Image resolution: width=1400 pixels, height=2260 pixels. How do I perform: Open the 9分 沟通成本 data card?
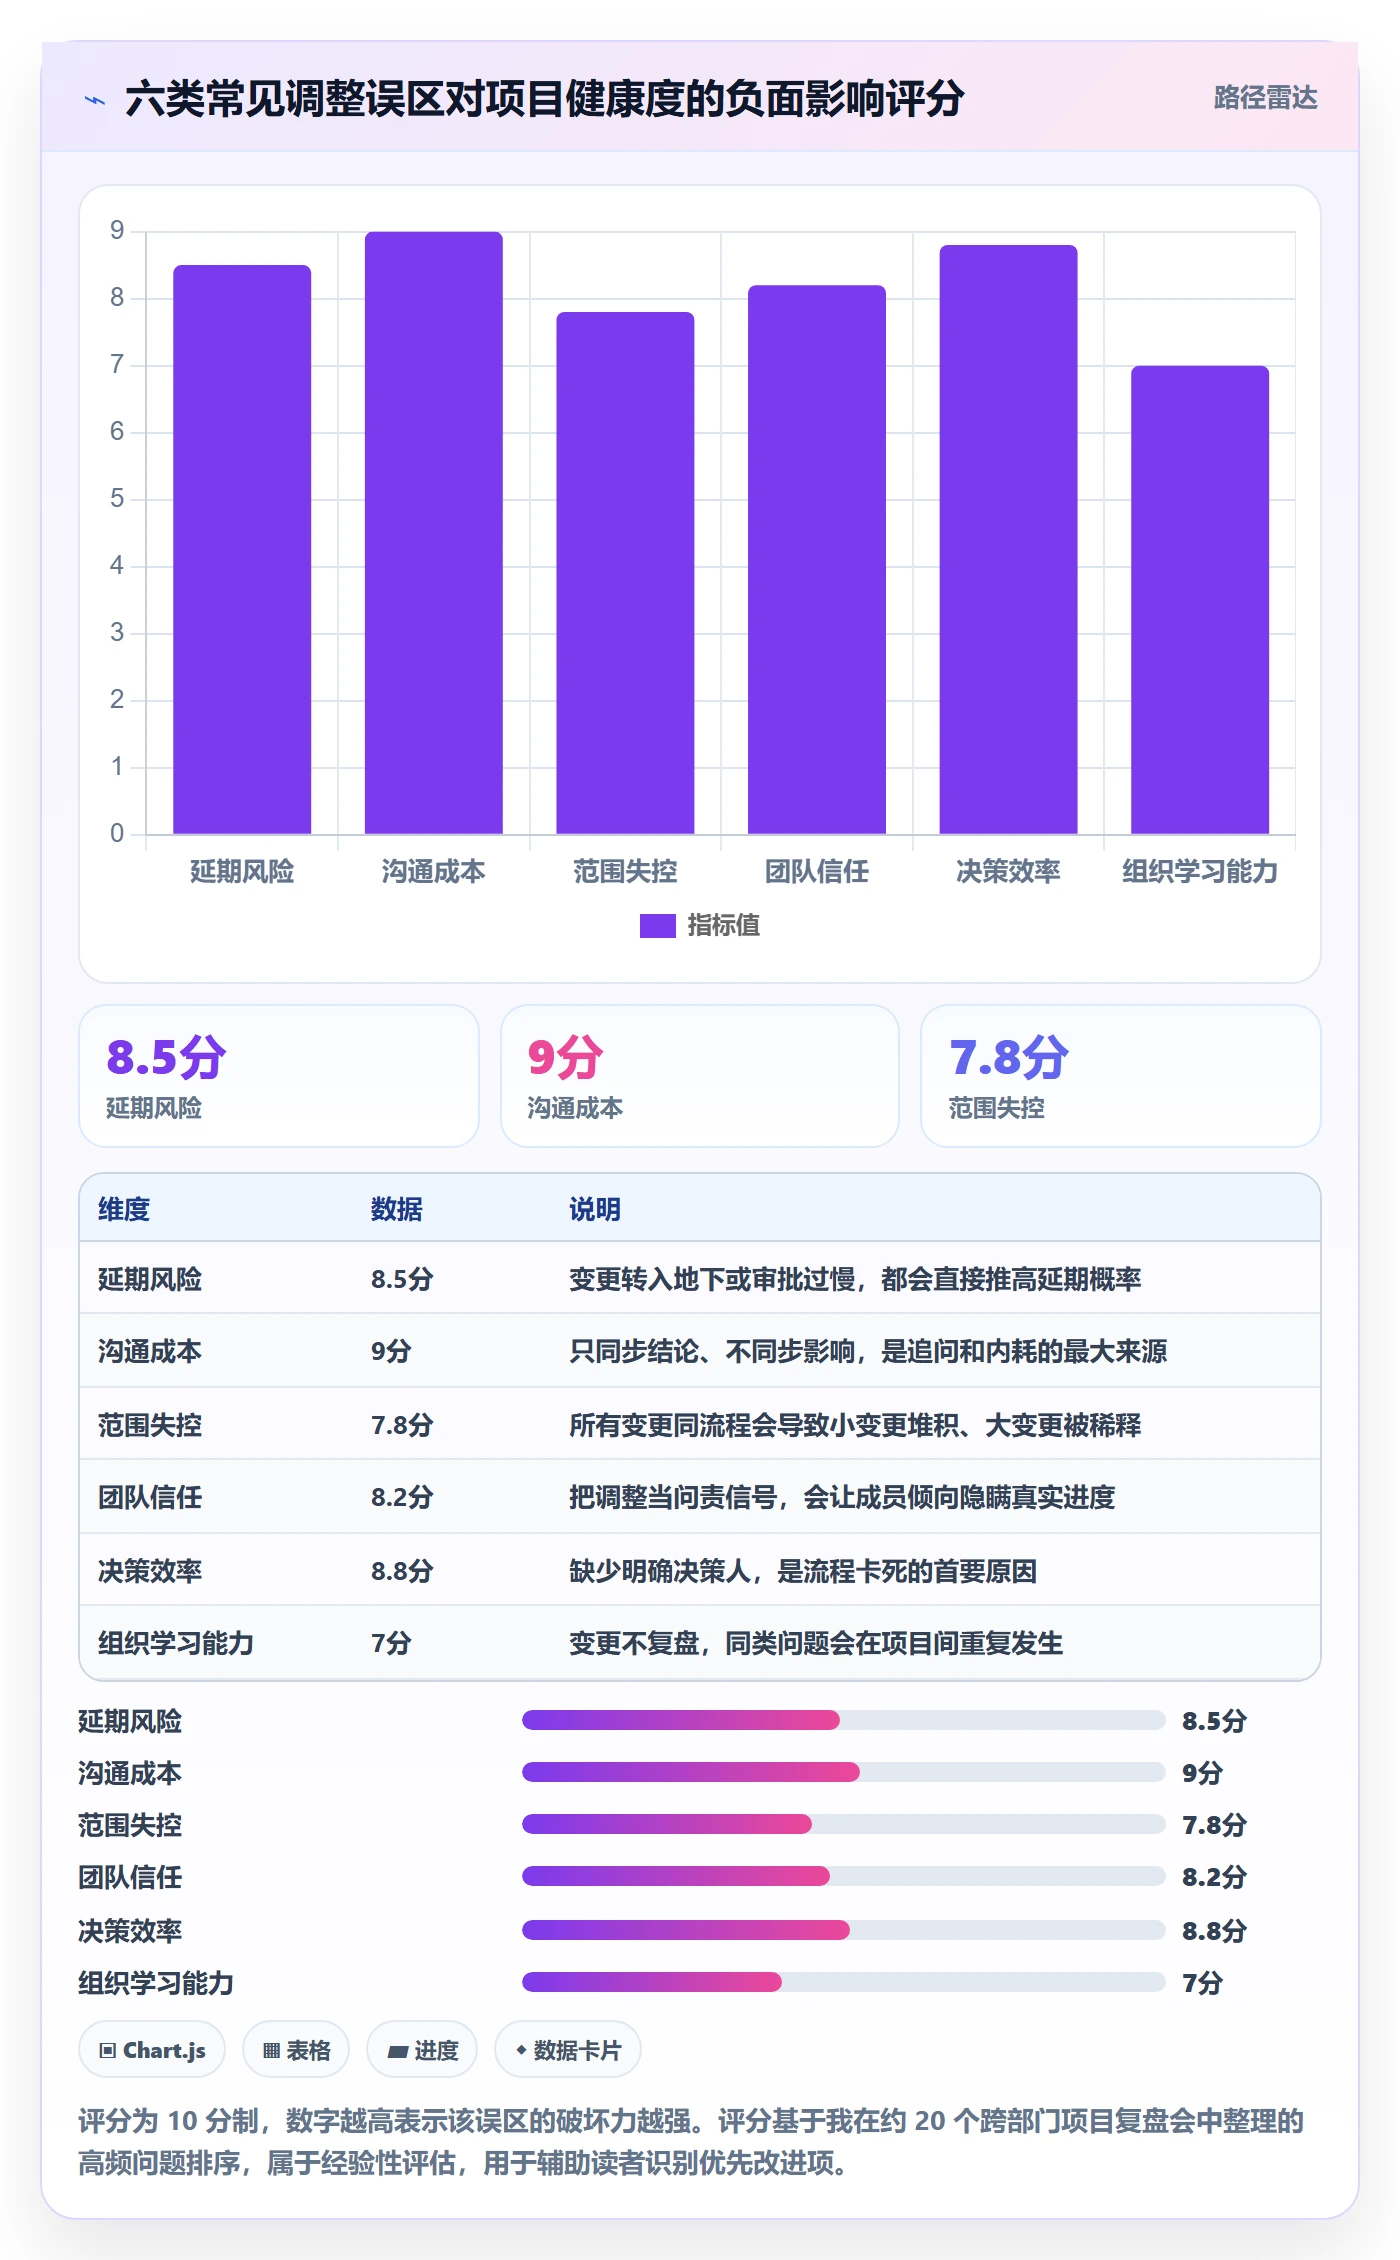(x=700, y=1076)
